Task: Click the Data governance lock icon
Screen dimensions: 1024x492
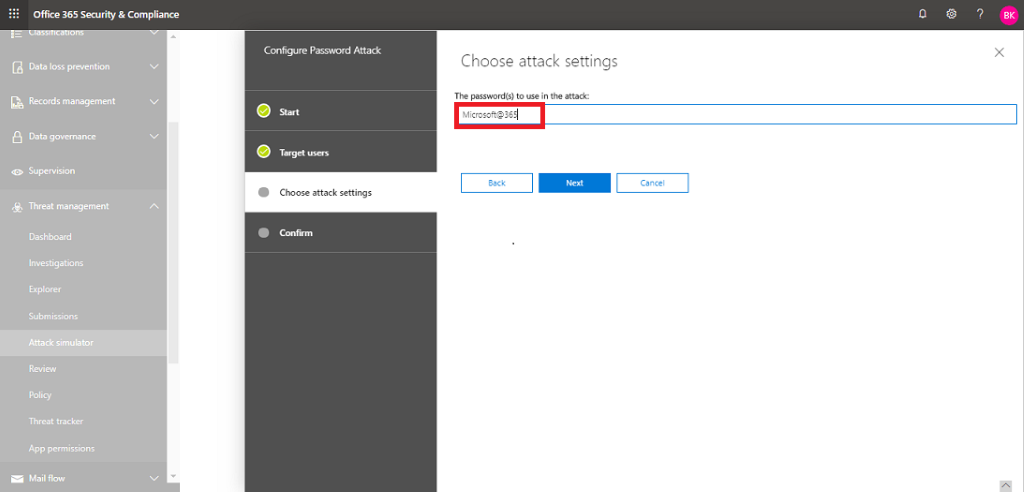Action: click(x=18, y=137)
